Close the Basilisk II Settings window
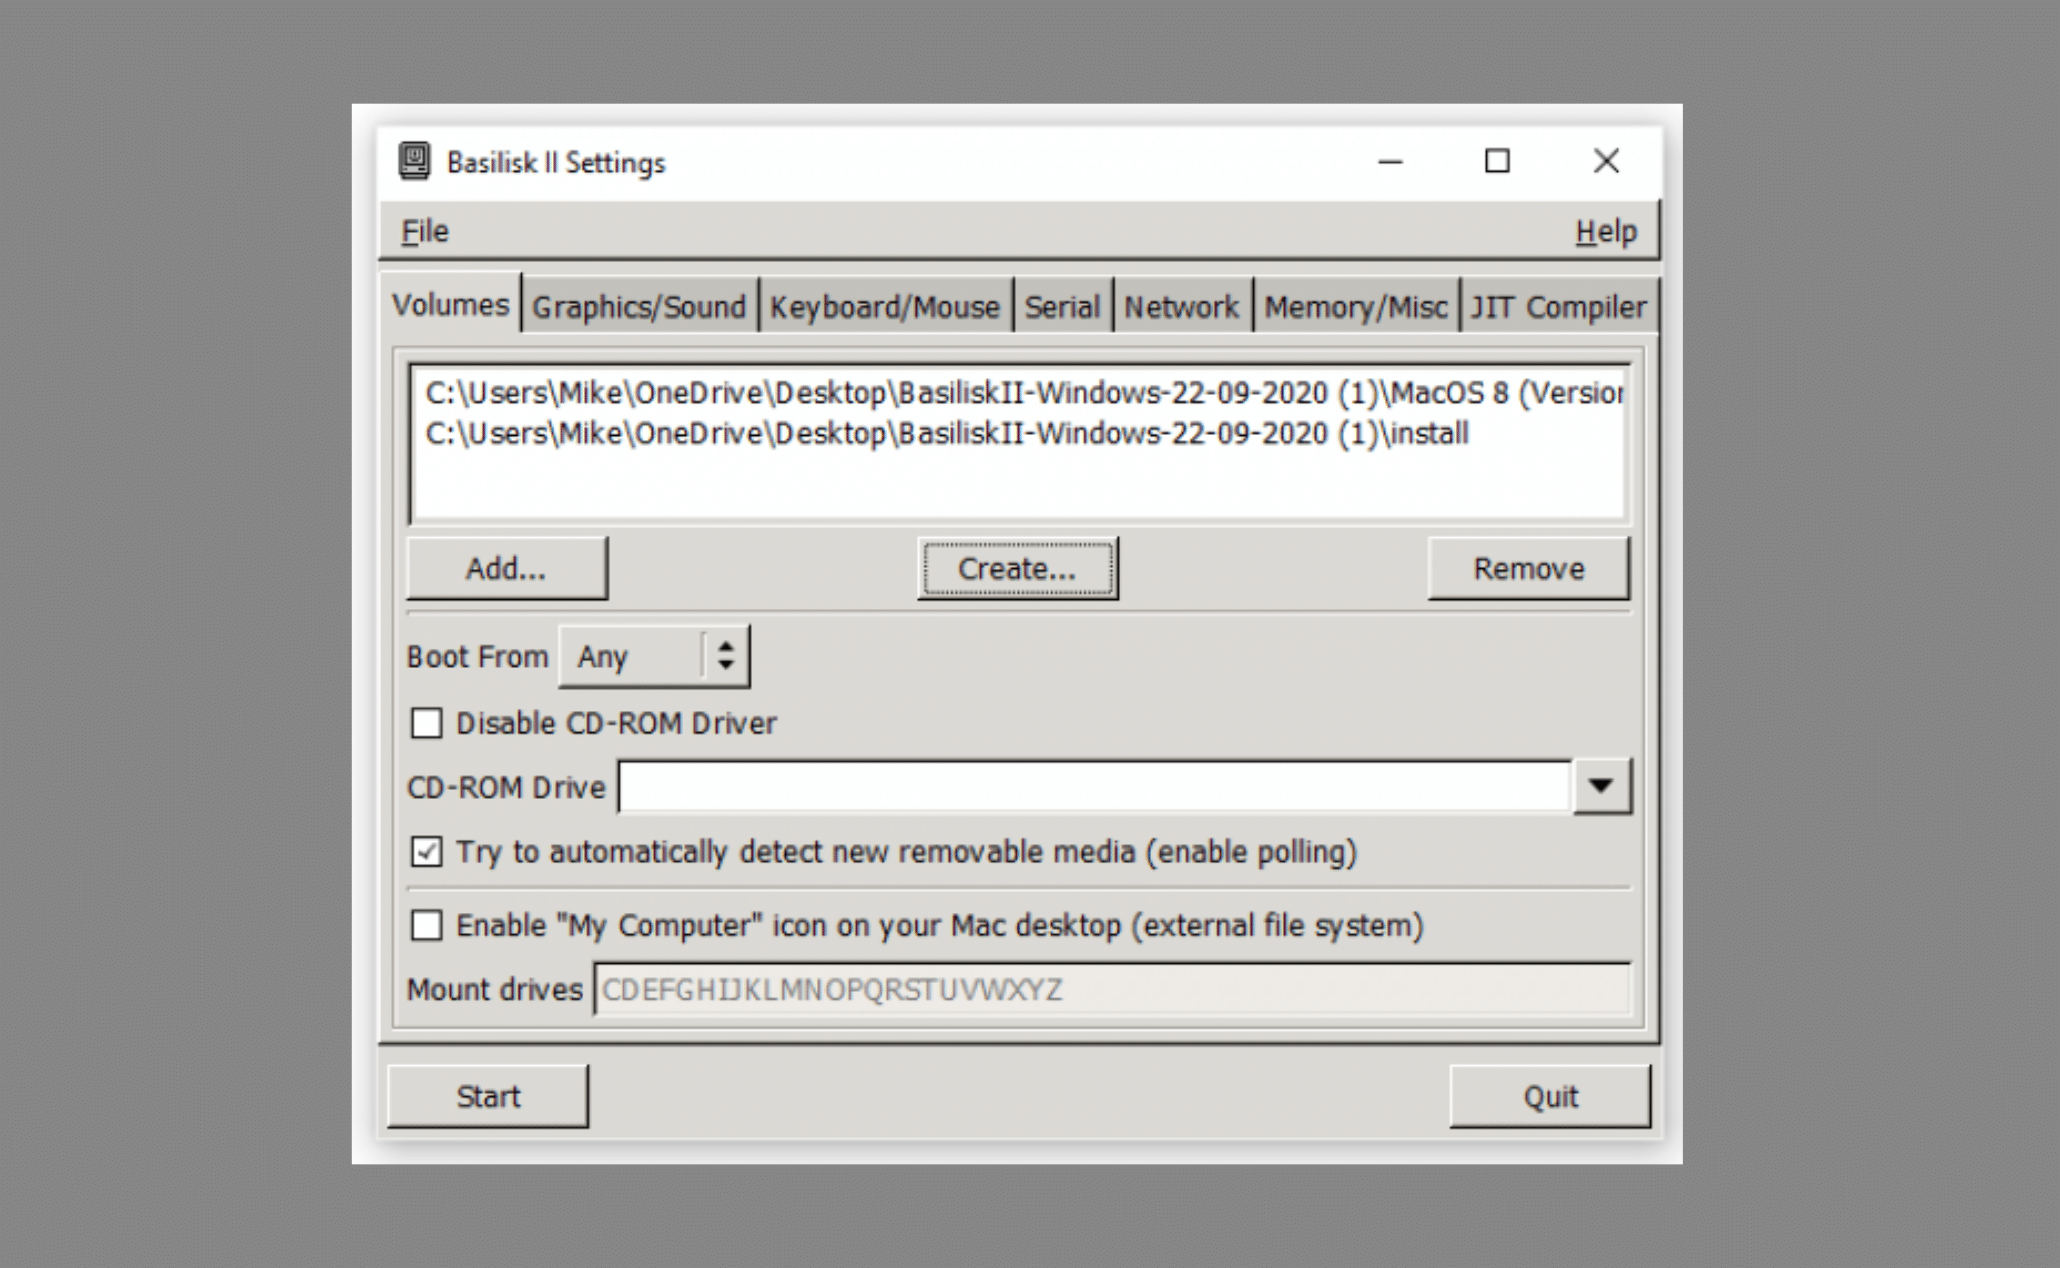This screenshot has width=2060, height=1268. tap(1606, 161)
